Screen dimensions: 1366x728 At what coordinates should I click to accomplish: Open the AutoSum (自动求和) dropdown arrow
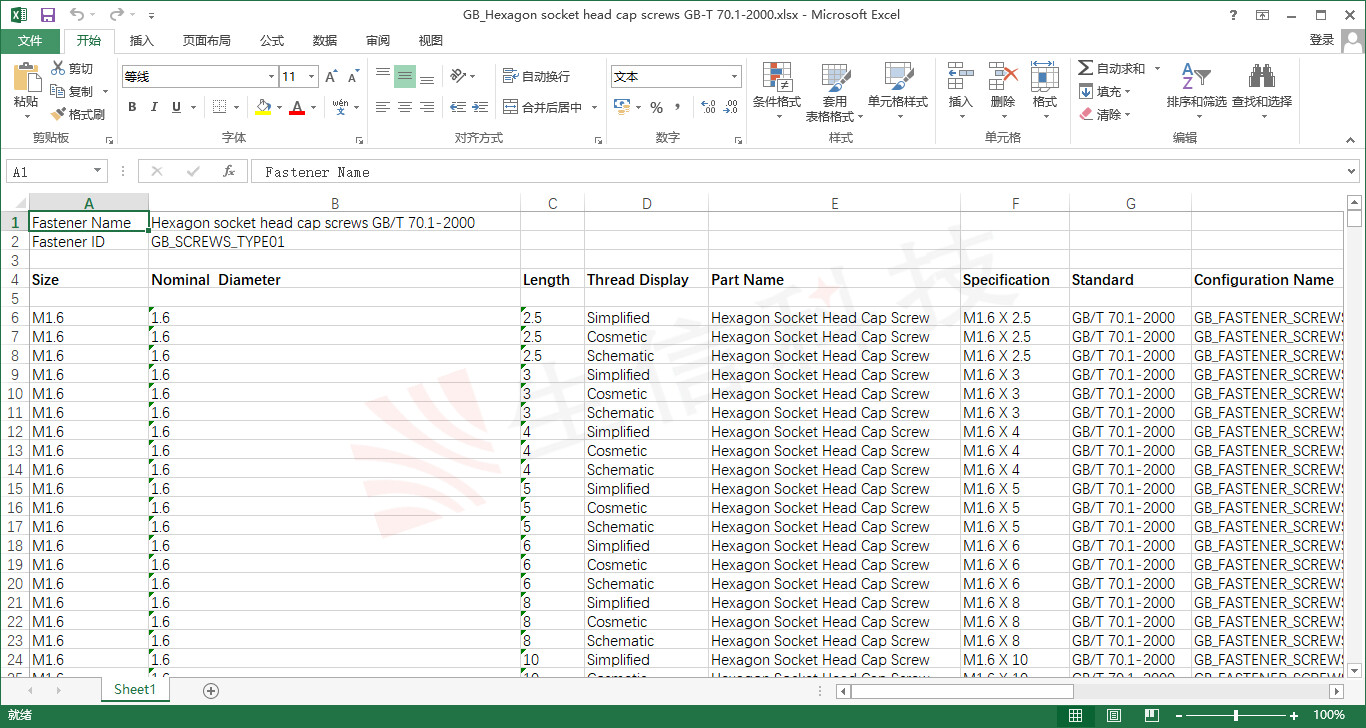tap(1157, 68)
